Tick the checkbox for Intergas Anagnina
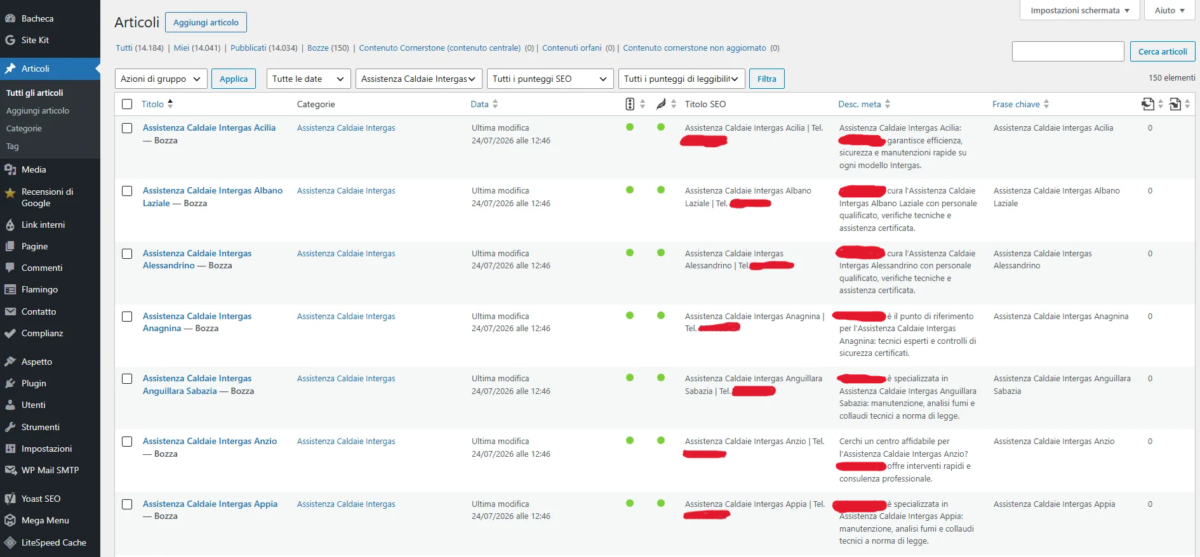Viewport: 1200px width, 557px height. (127, 317)
